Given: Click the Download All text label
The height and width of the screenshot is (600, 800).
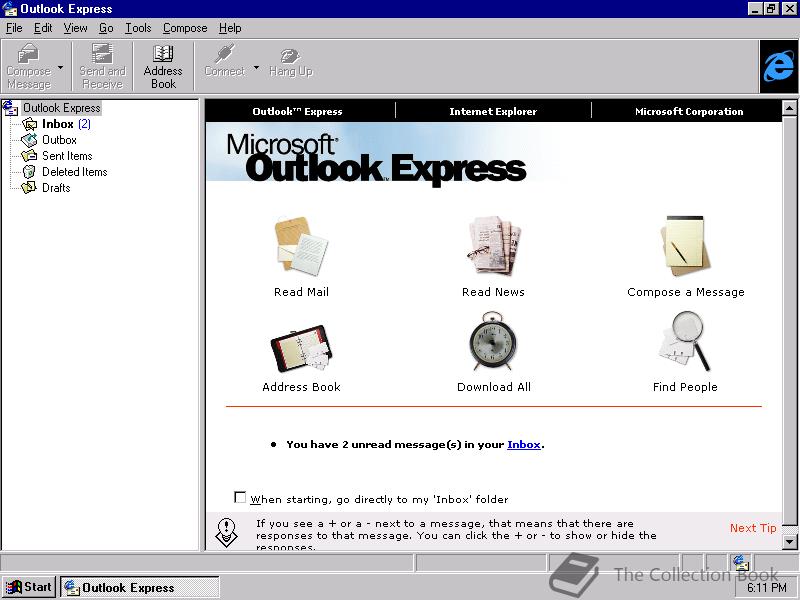Looking at the screenshot, I should [x=494, y=387].
